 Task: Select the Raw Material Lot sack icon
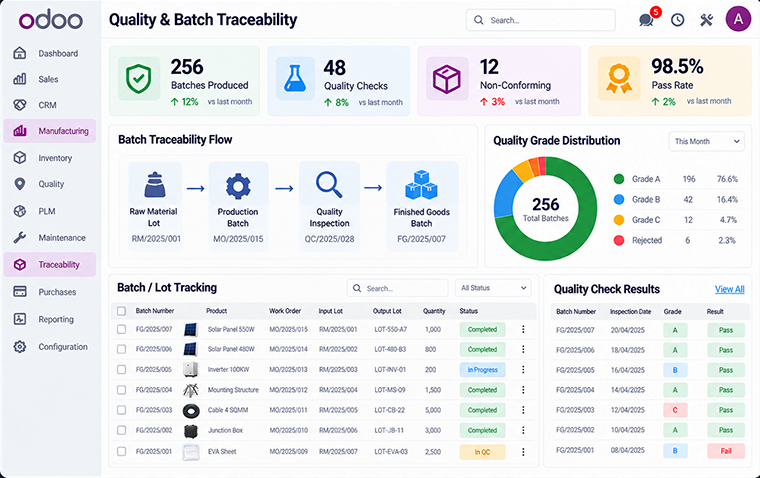pyautogui.click(x=154, y=184)
